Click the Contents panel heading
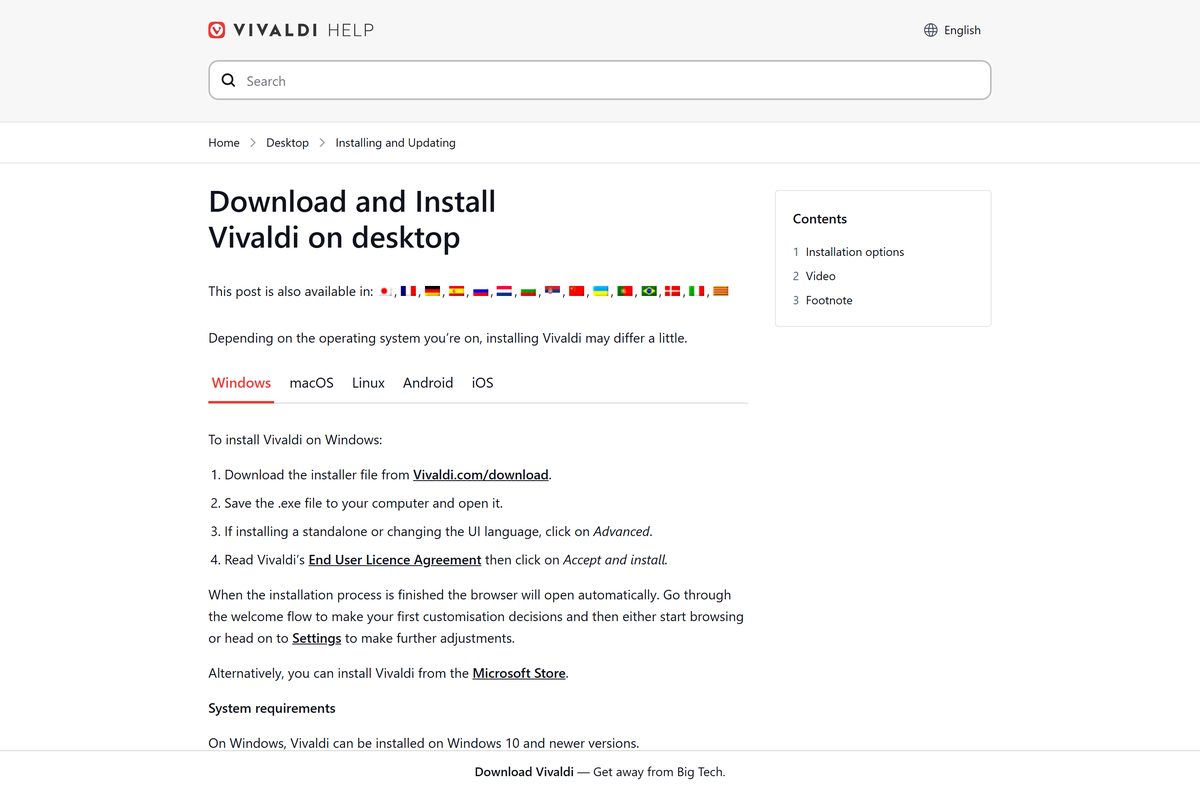This screenshot has width=1200, height=792. click(820, 219)
